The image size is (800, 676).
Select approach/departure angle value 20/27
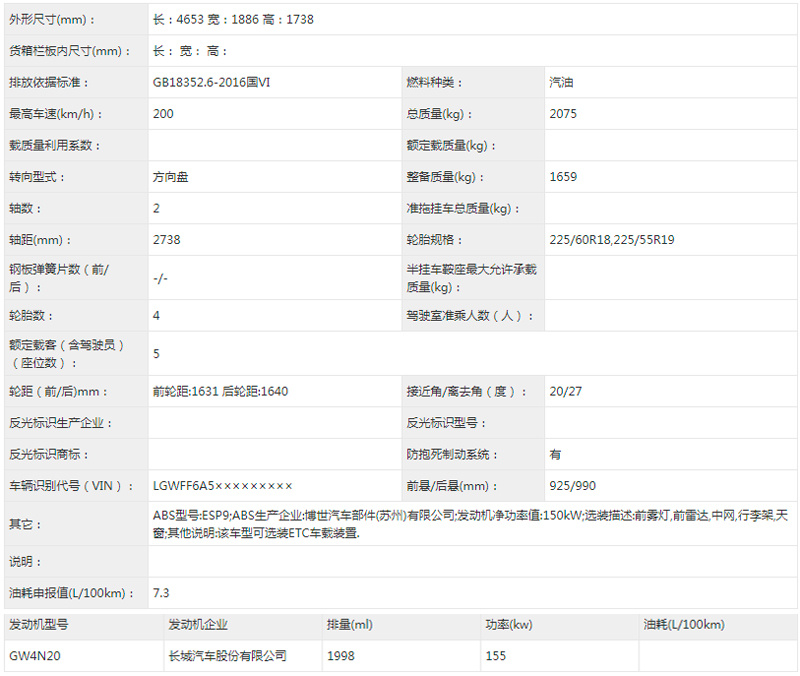click(565, 392)
